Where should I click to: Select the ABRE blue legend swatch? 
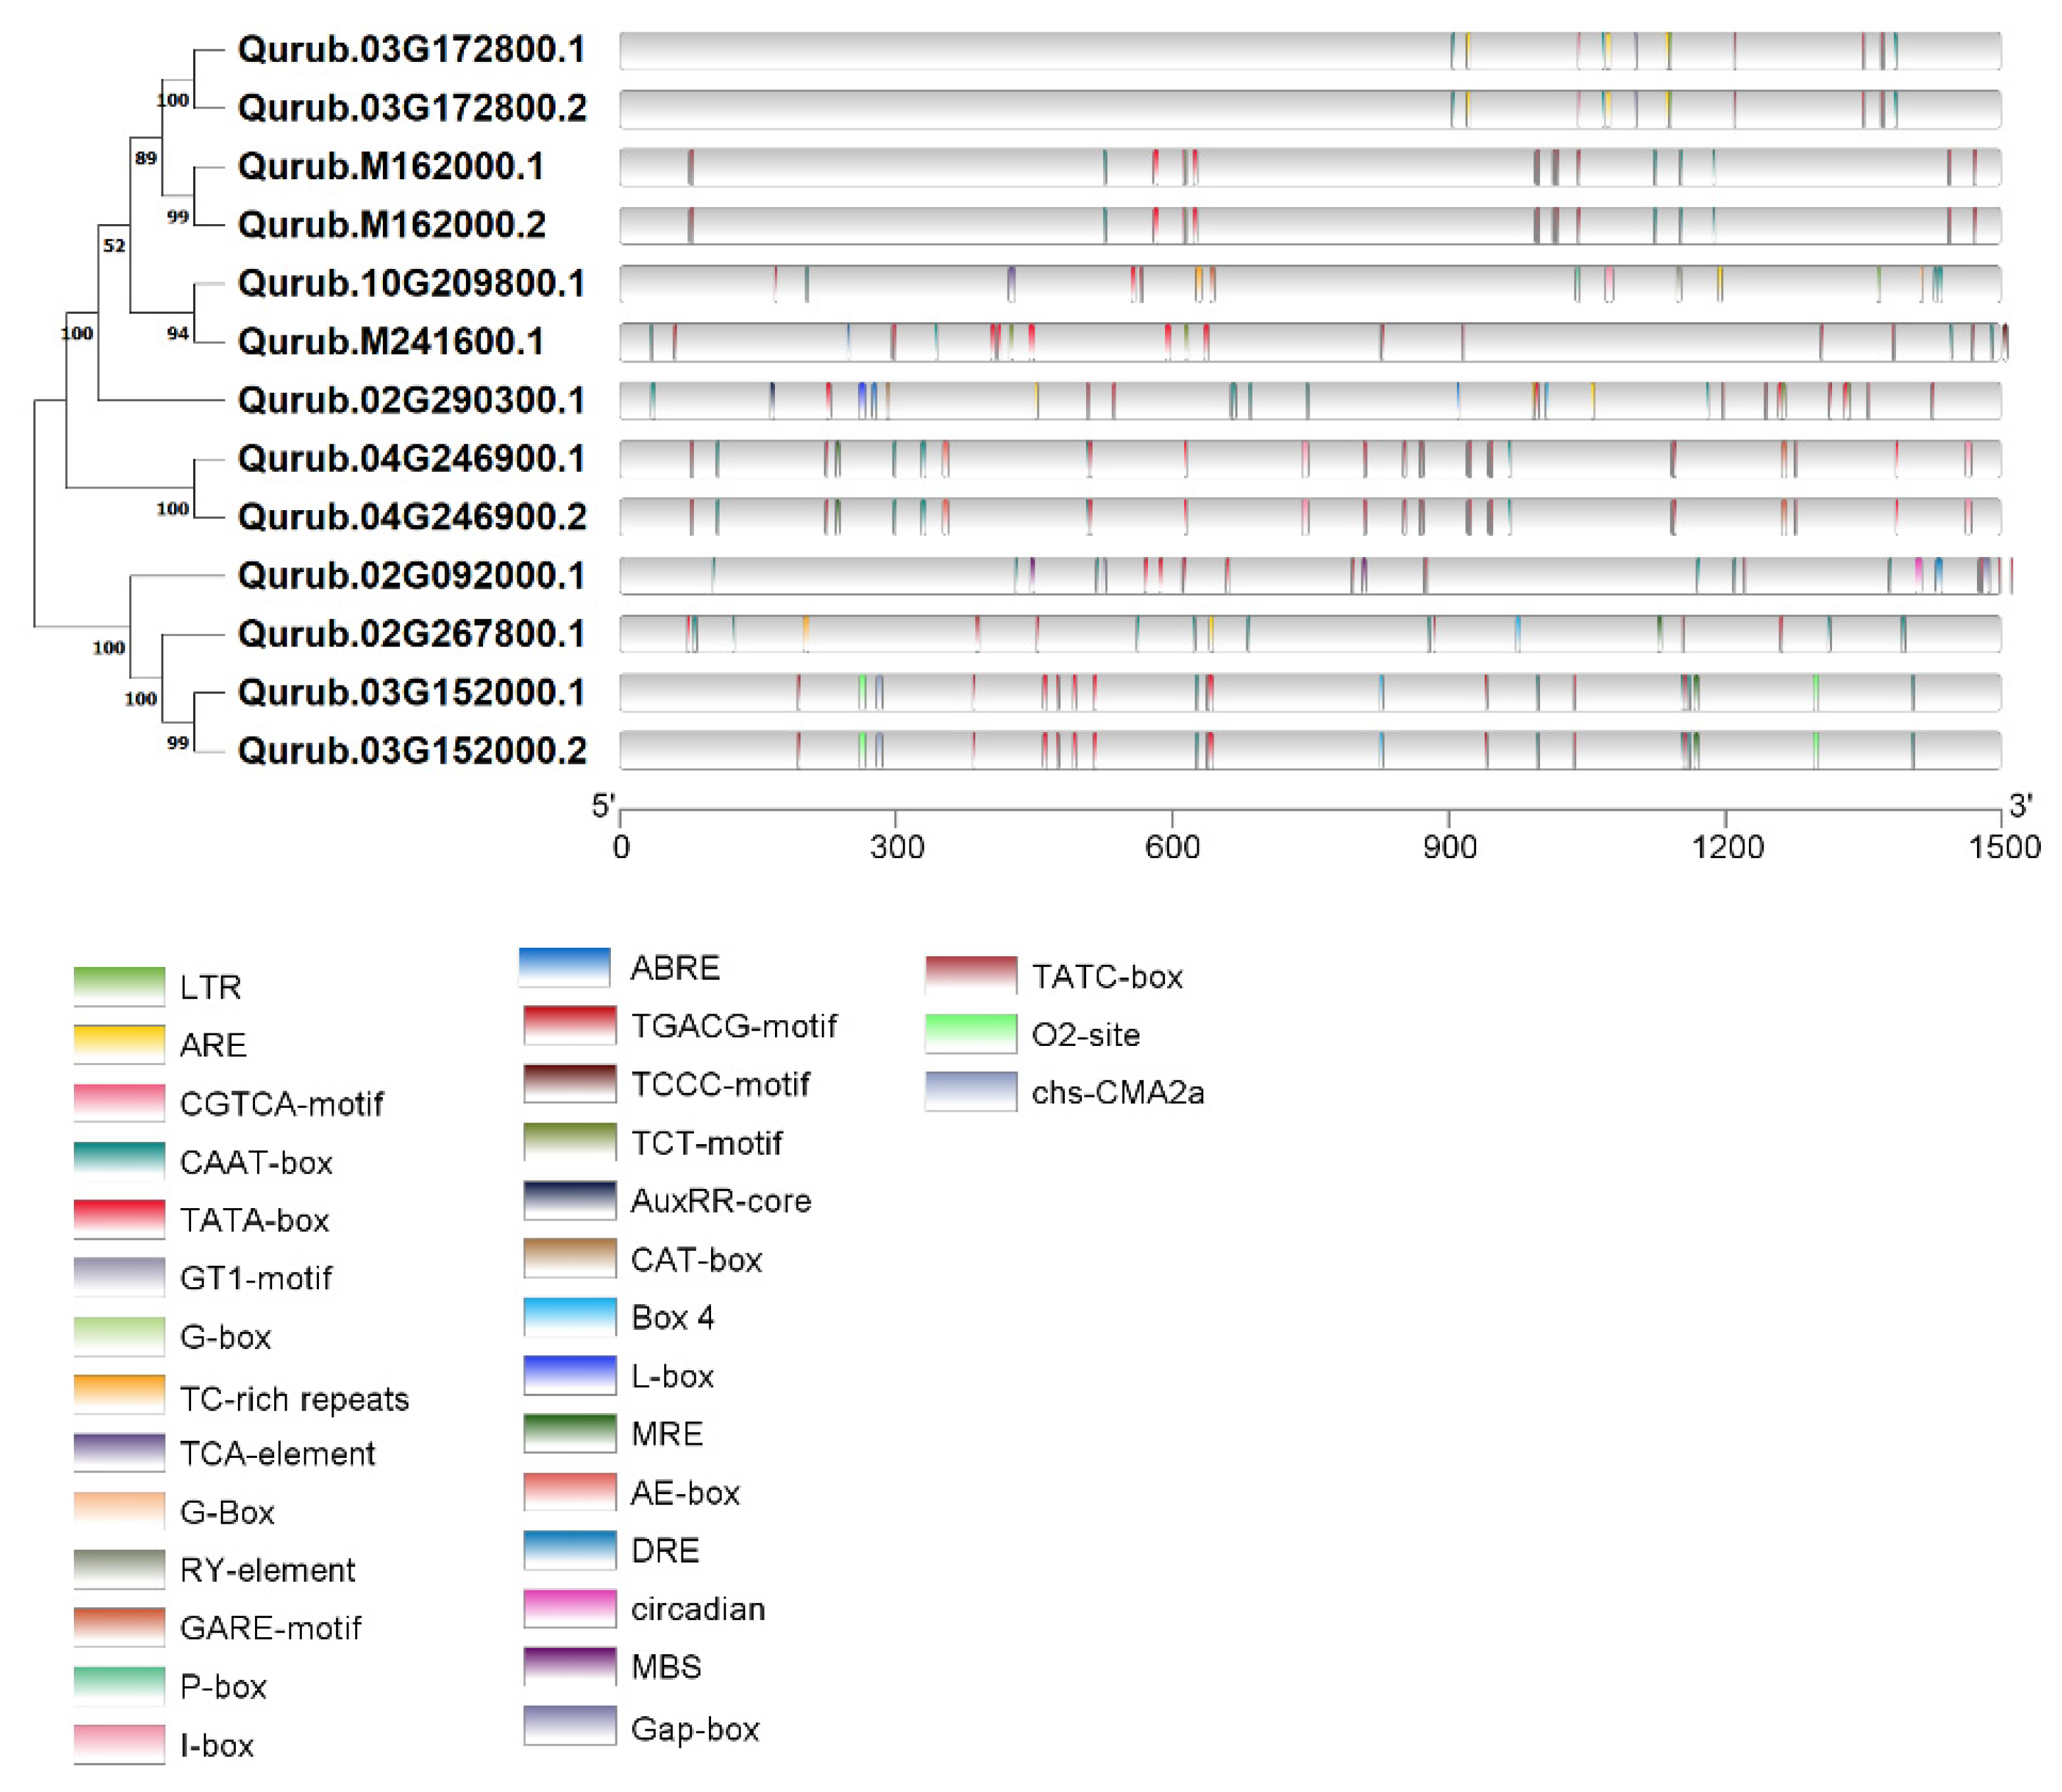pos(564,967)
